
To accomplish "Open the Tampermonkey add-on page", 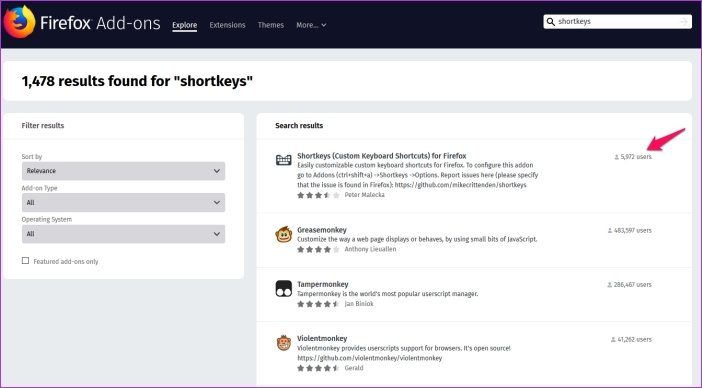I will [323, 284].
